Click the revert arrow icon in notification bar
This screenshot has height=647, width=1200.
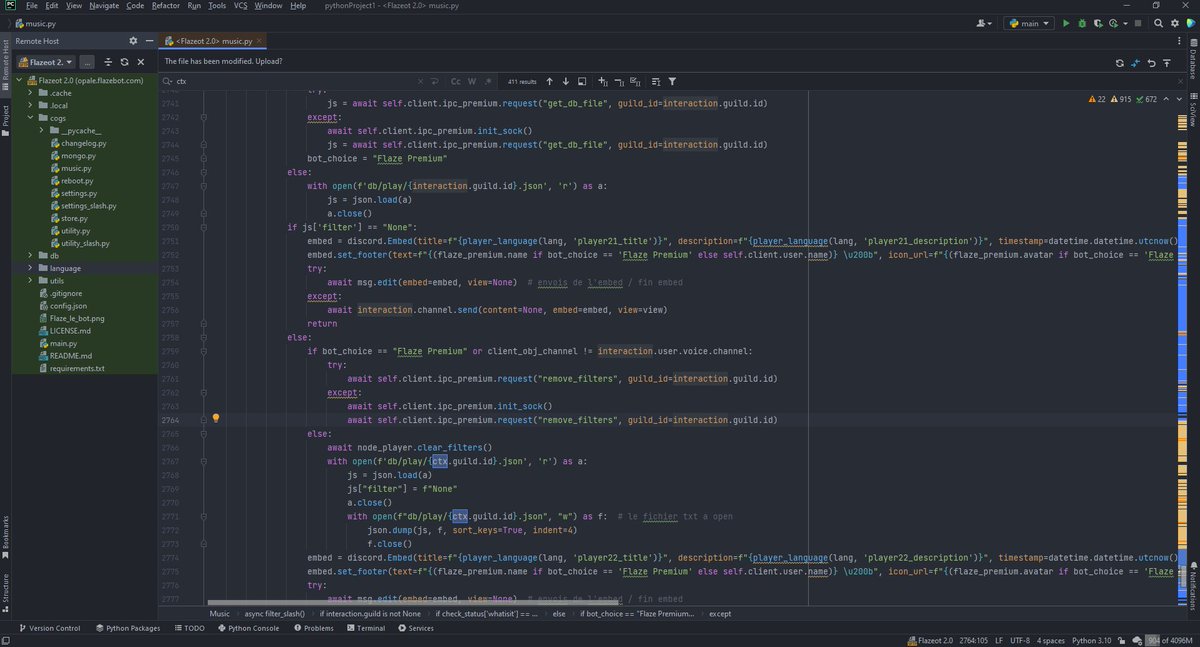1151,62
